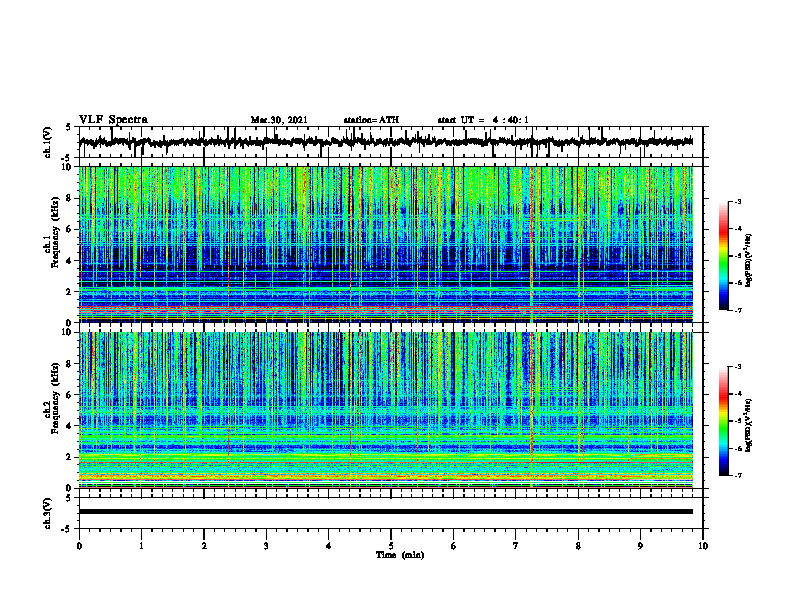Click inside the ch.2 spectrogram panel
The image size is (792, 612).
click(385, 410)
